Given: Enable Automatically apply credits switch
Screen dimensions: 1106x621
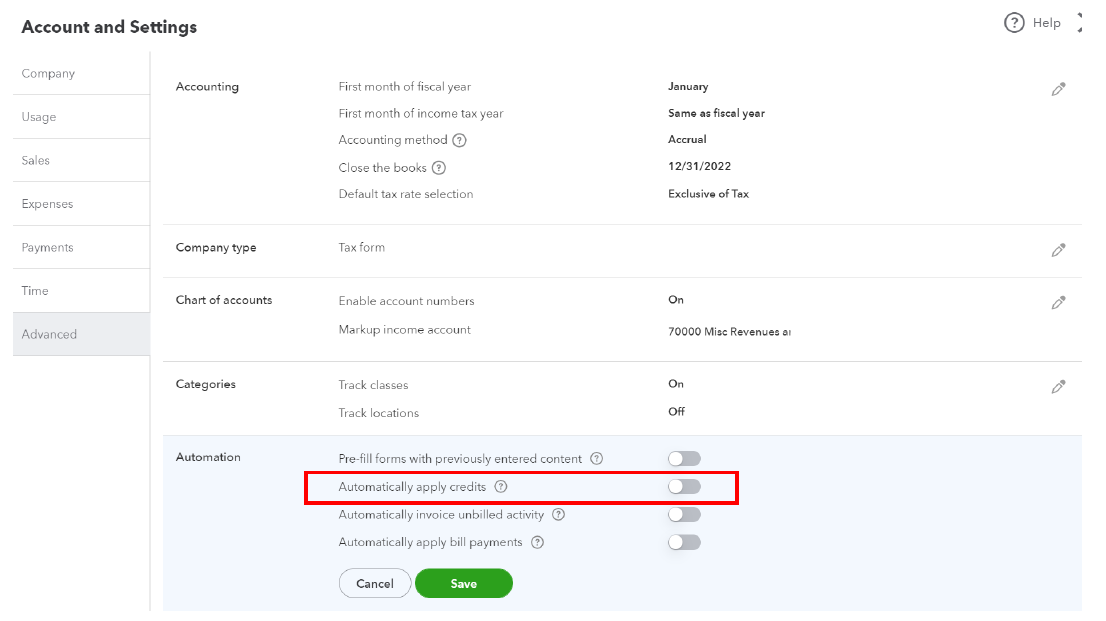Looking at the screenshot, I should 684,486.
